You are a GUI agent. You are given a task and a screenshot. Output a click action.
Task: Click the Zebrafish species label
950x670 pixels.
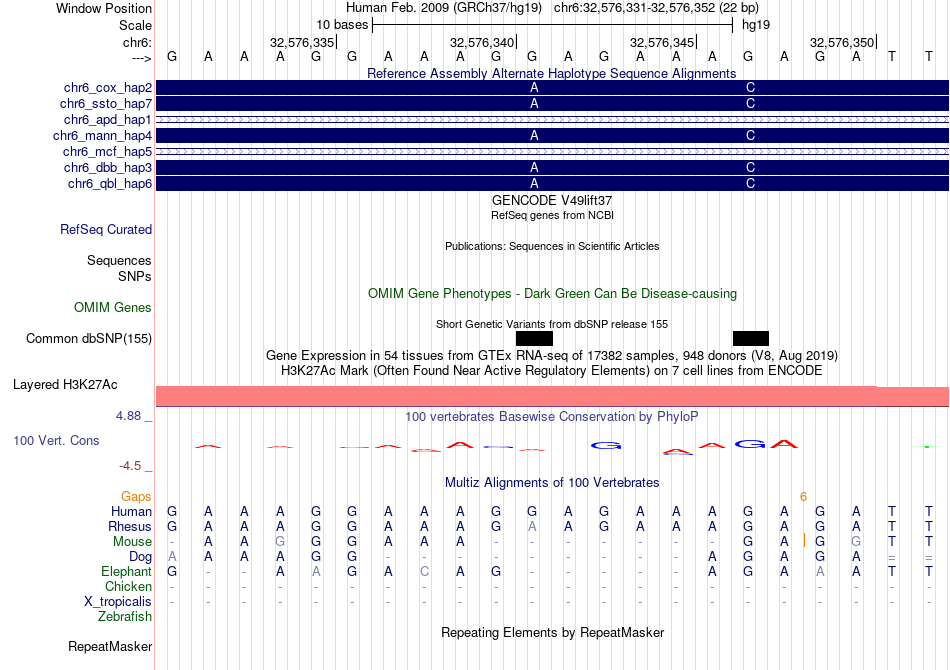[x=125, y=617]
